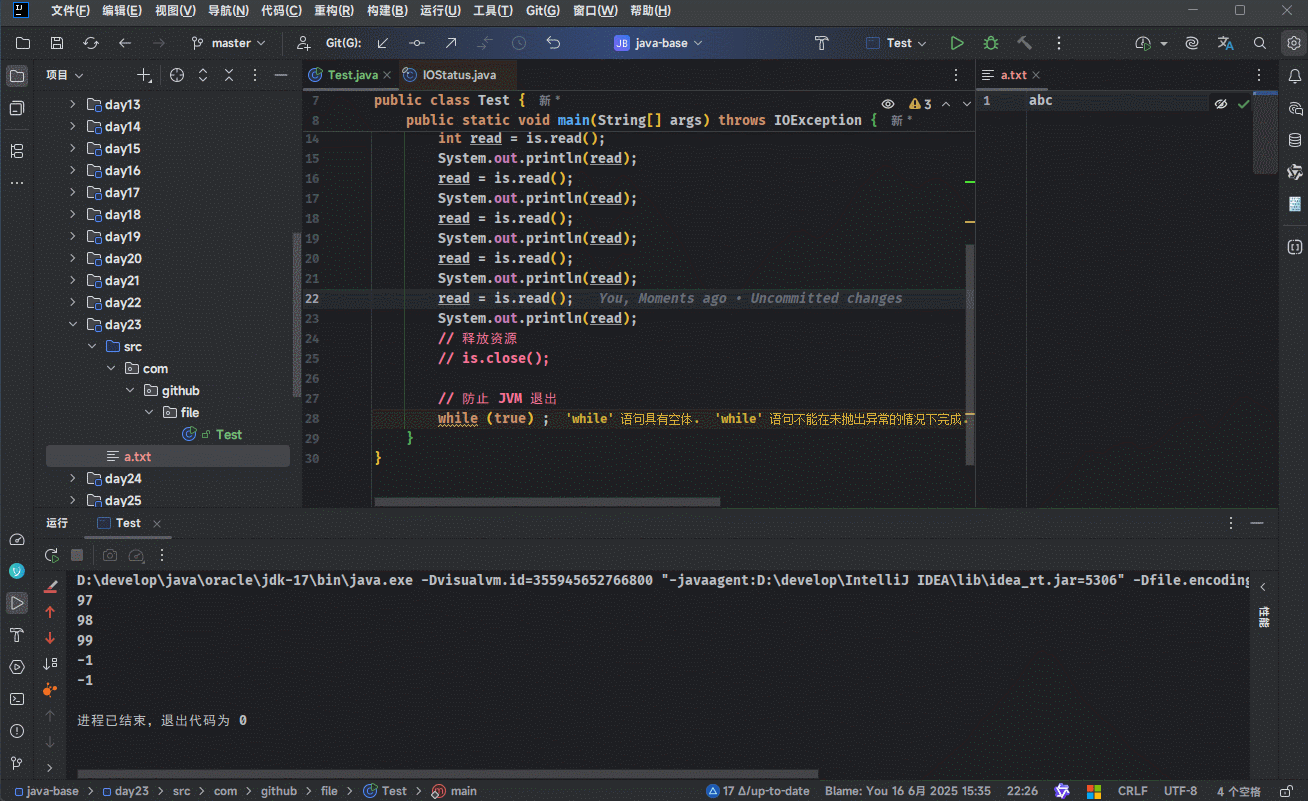
Task: Open Search Everywhere magnifier icon
Action: (1260, 43)
